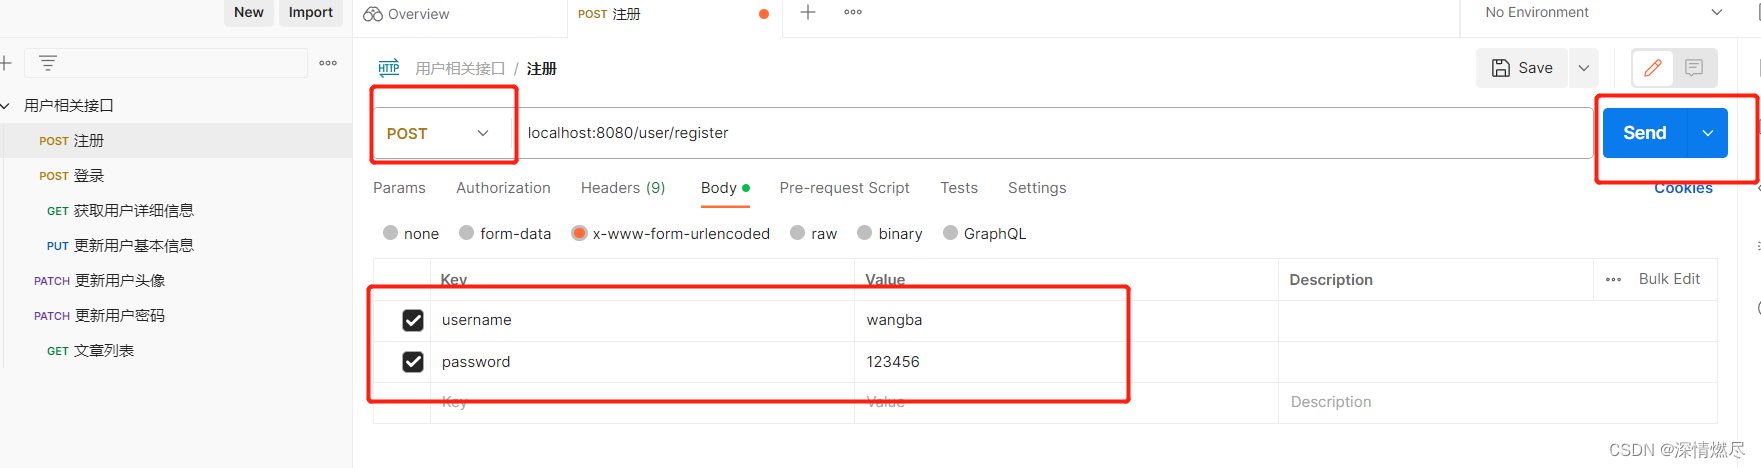Open the Cookies link
1761x468 pixels.
pyautogui.click(x=1683, y=188)
